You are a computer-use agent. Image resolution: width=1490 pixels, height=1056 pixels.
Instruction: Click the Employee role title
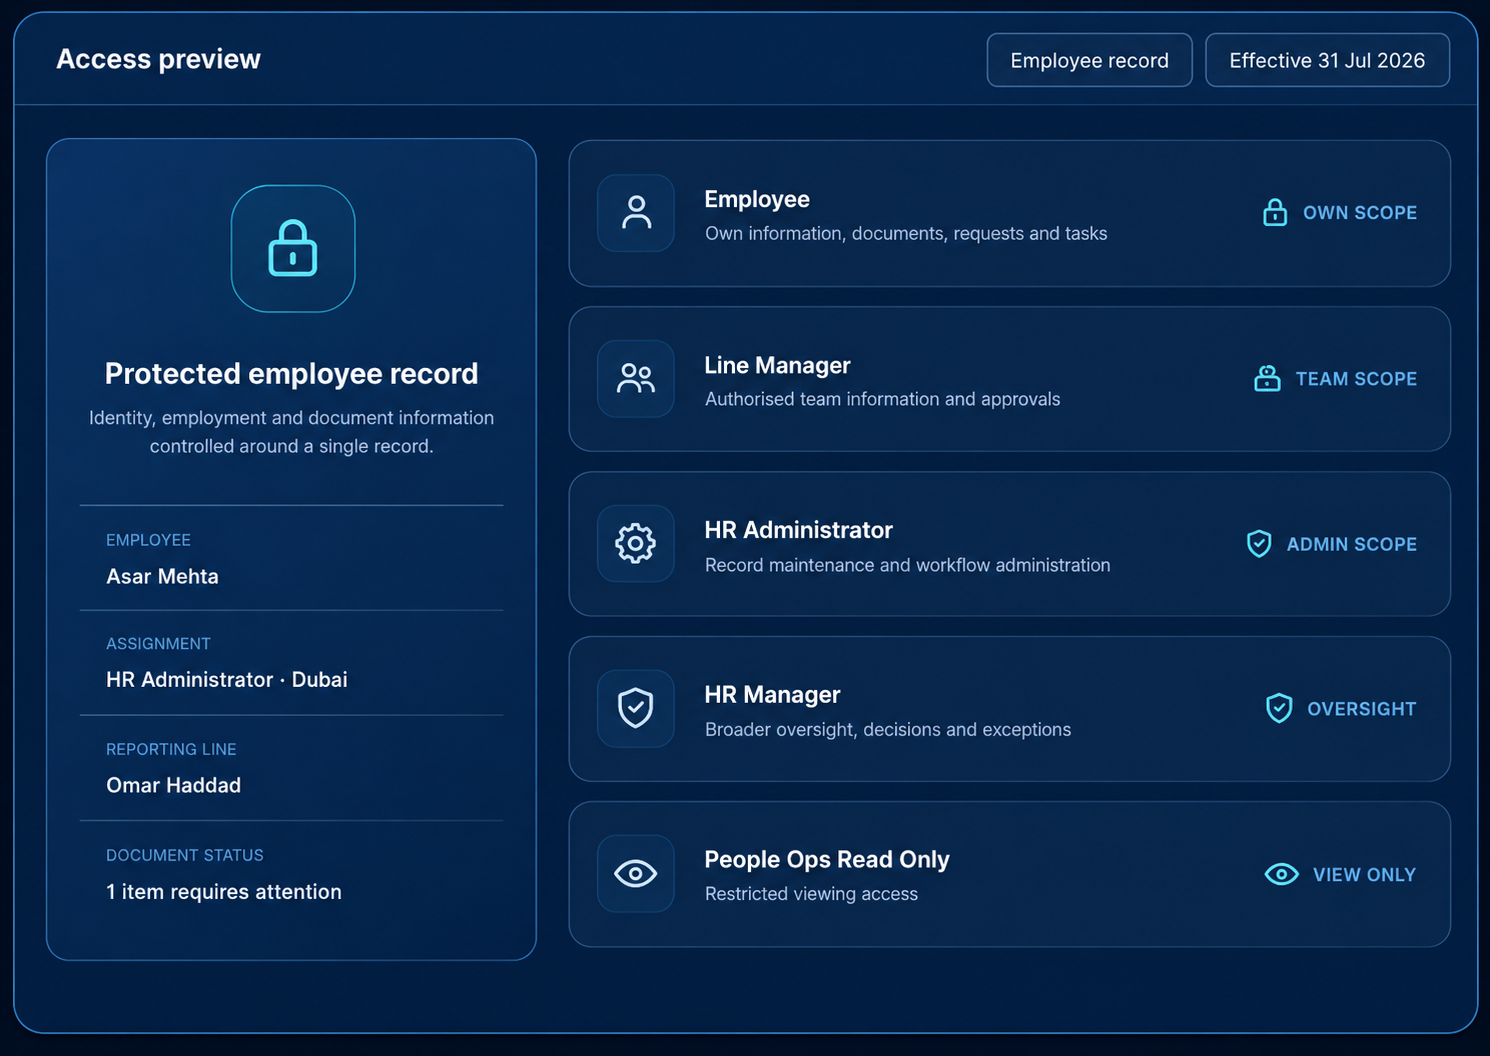pos(757,199)
